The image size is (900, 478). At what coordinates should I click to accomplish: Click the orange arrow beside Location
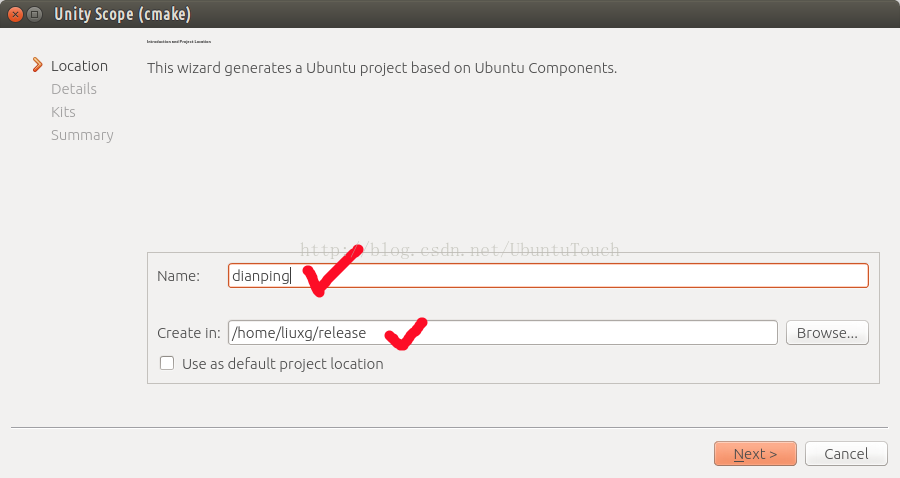point(37,65)
